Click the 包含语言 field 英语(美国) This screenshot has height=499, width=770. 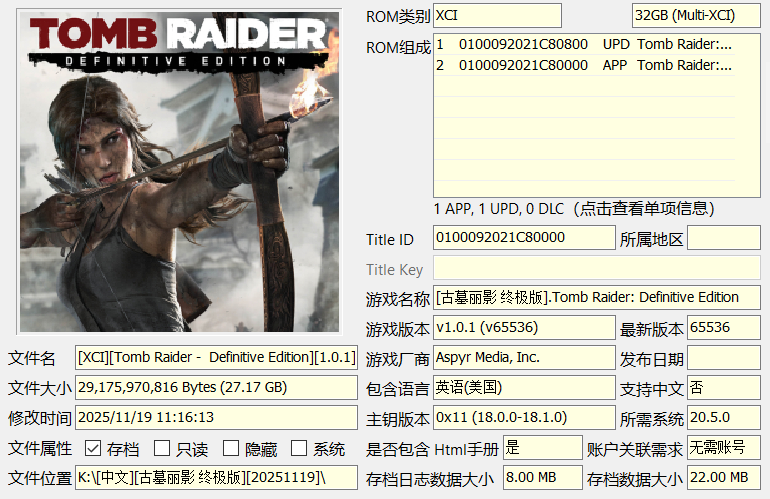point(524,388)
